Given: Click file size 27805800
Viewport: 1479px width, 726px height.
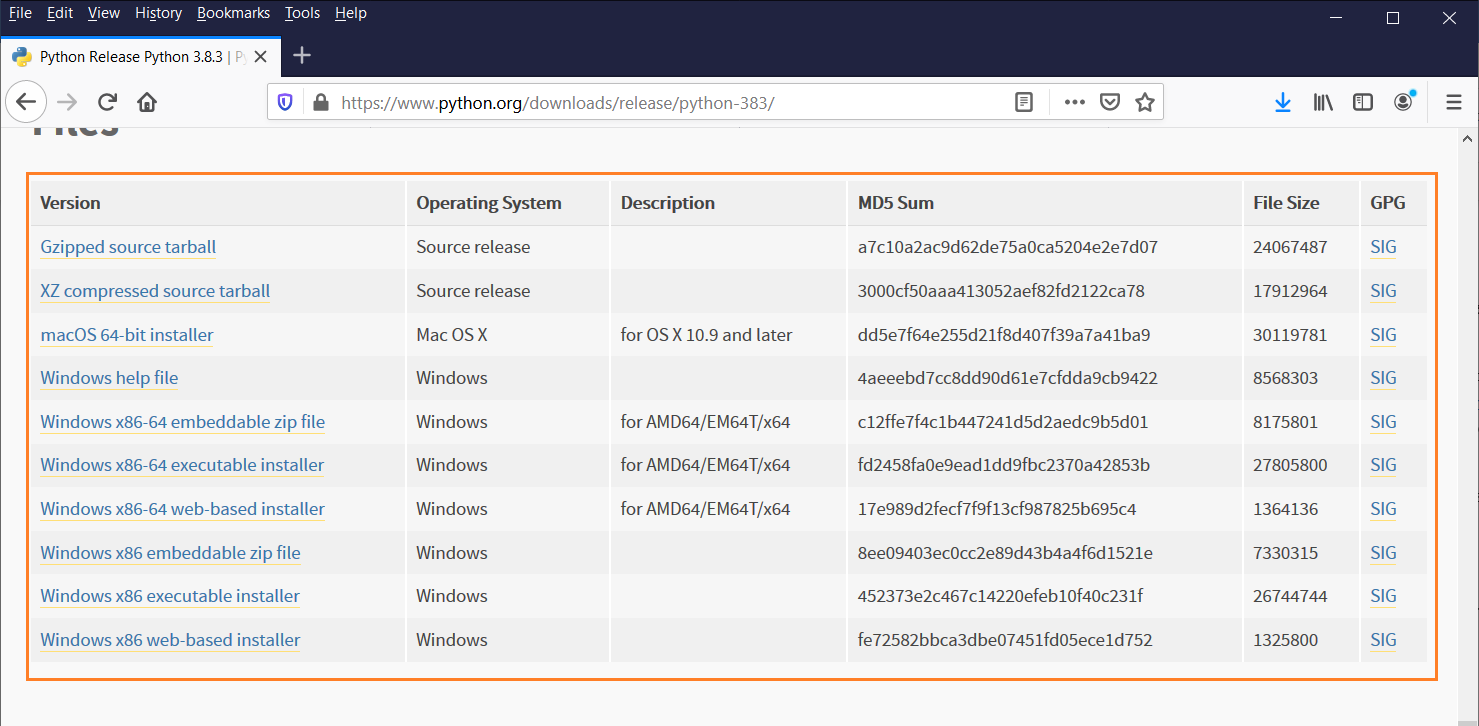Looking at the screenshot, I should tap(1290, 465).
